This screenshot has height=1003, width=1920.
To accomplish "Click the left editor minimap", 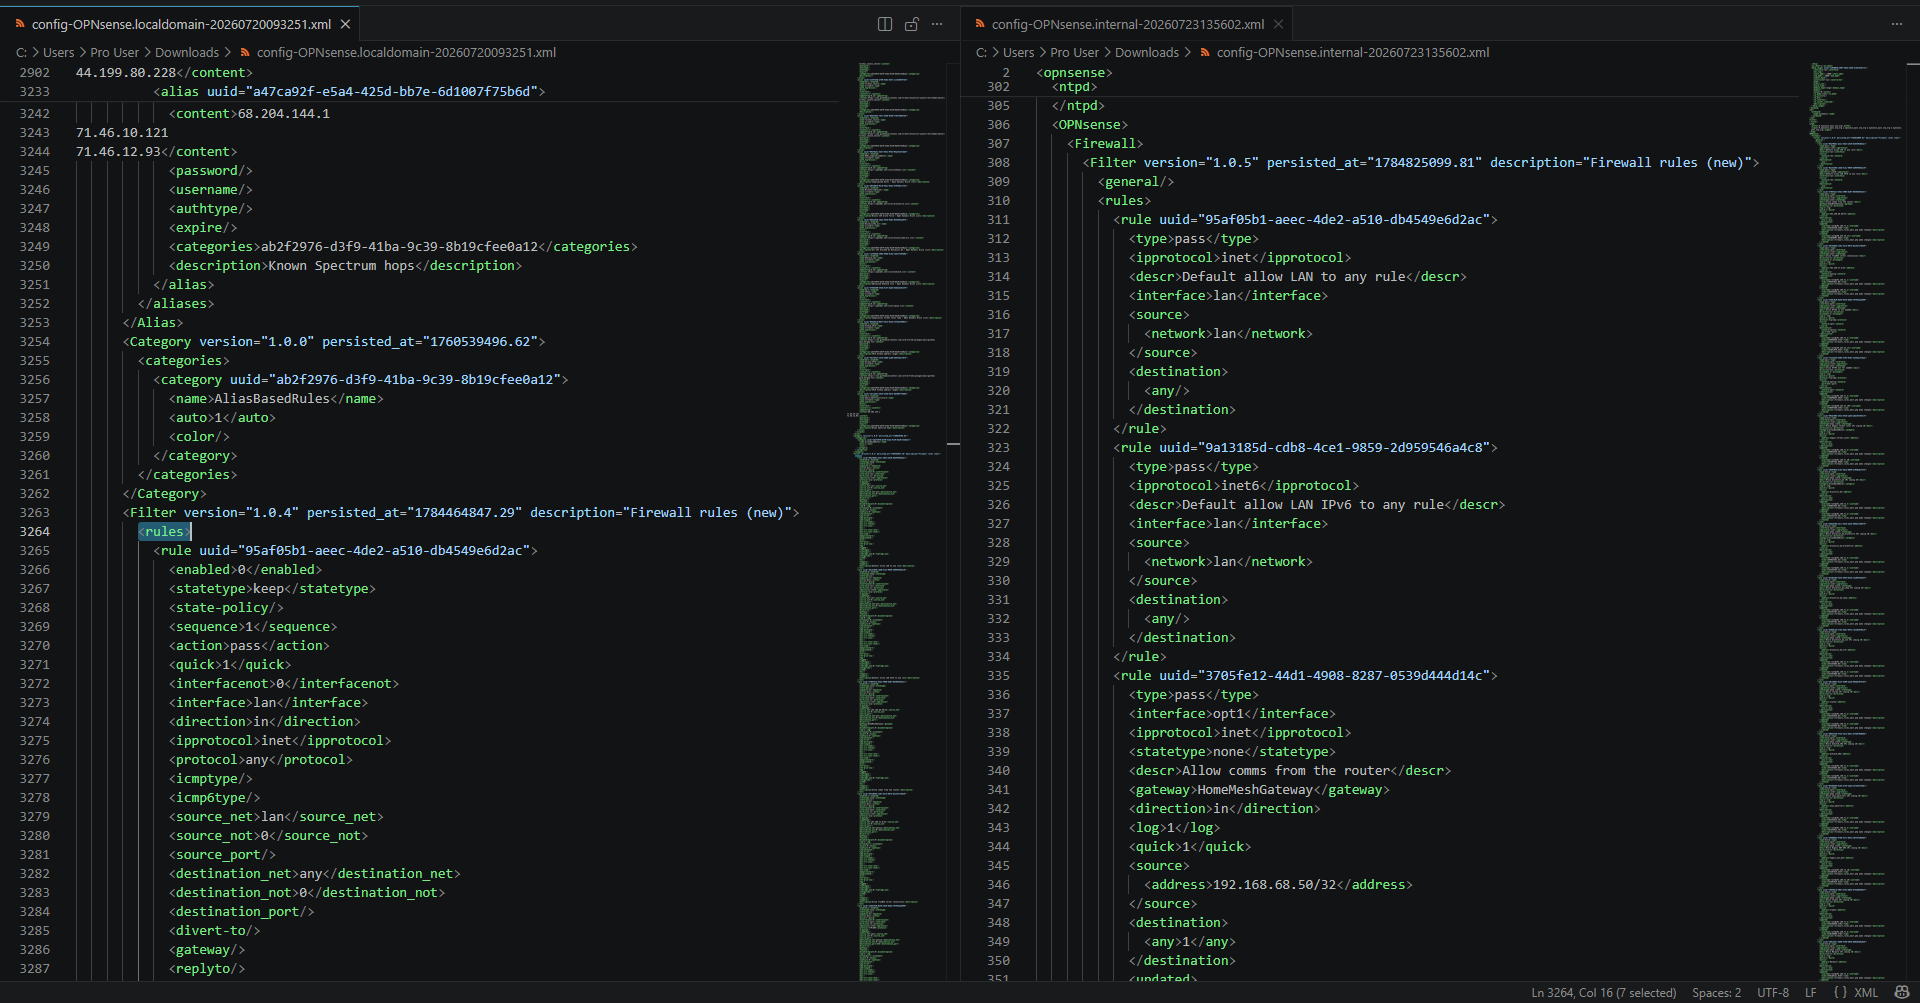I will pos(900,520).
